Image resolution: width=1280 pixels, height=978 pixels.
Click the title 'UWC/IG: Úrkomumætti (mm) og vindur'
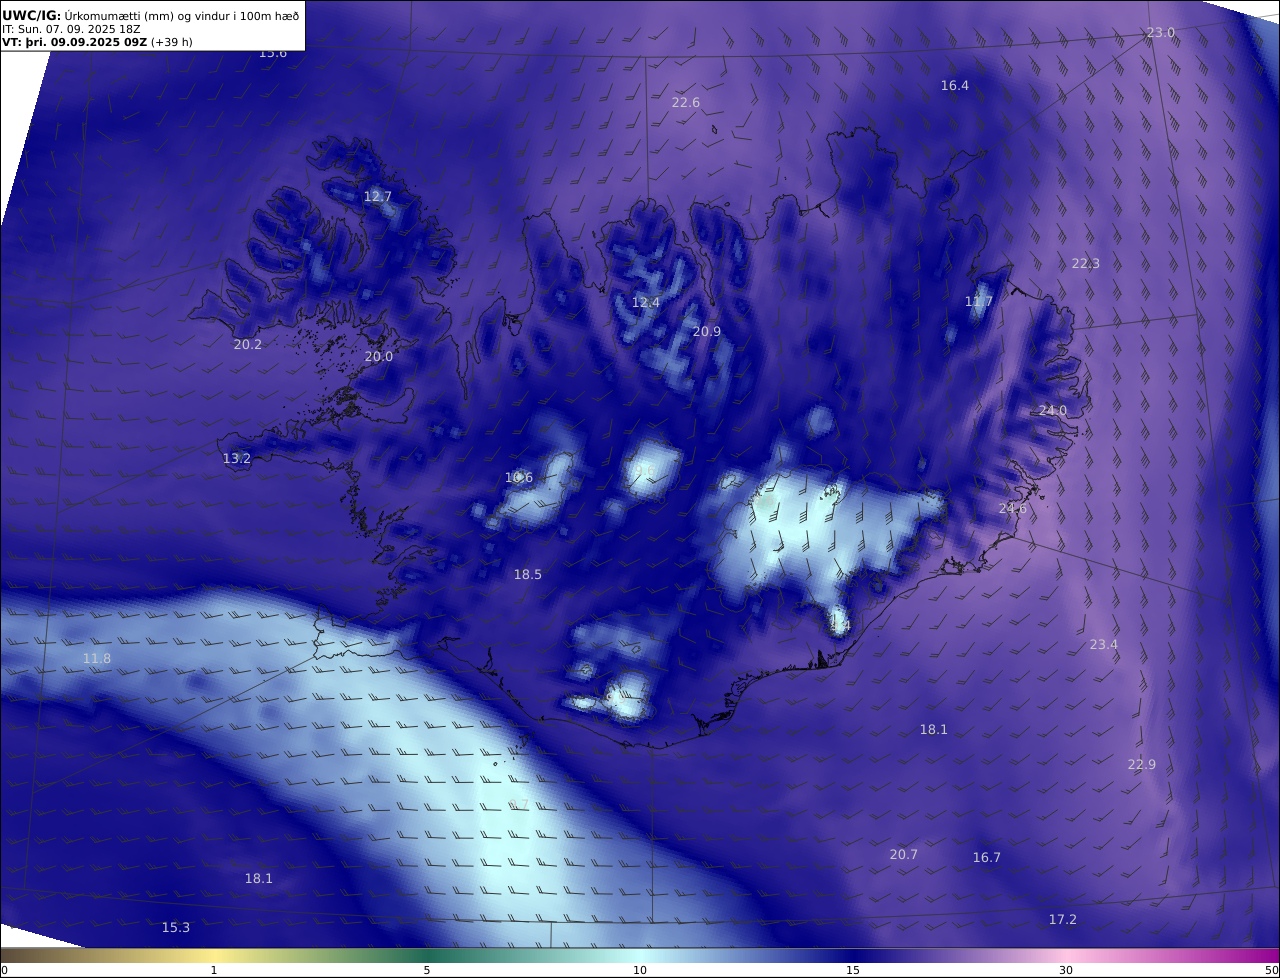(150, 16)
